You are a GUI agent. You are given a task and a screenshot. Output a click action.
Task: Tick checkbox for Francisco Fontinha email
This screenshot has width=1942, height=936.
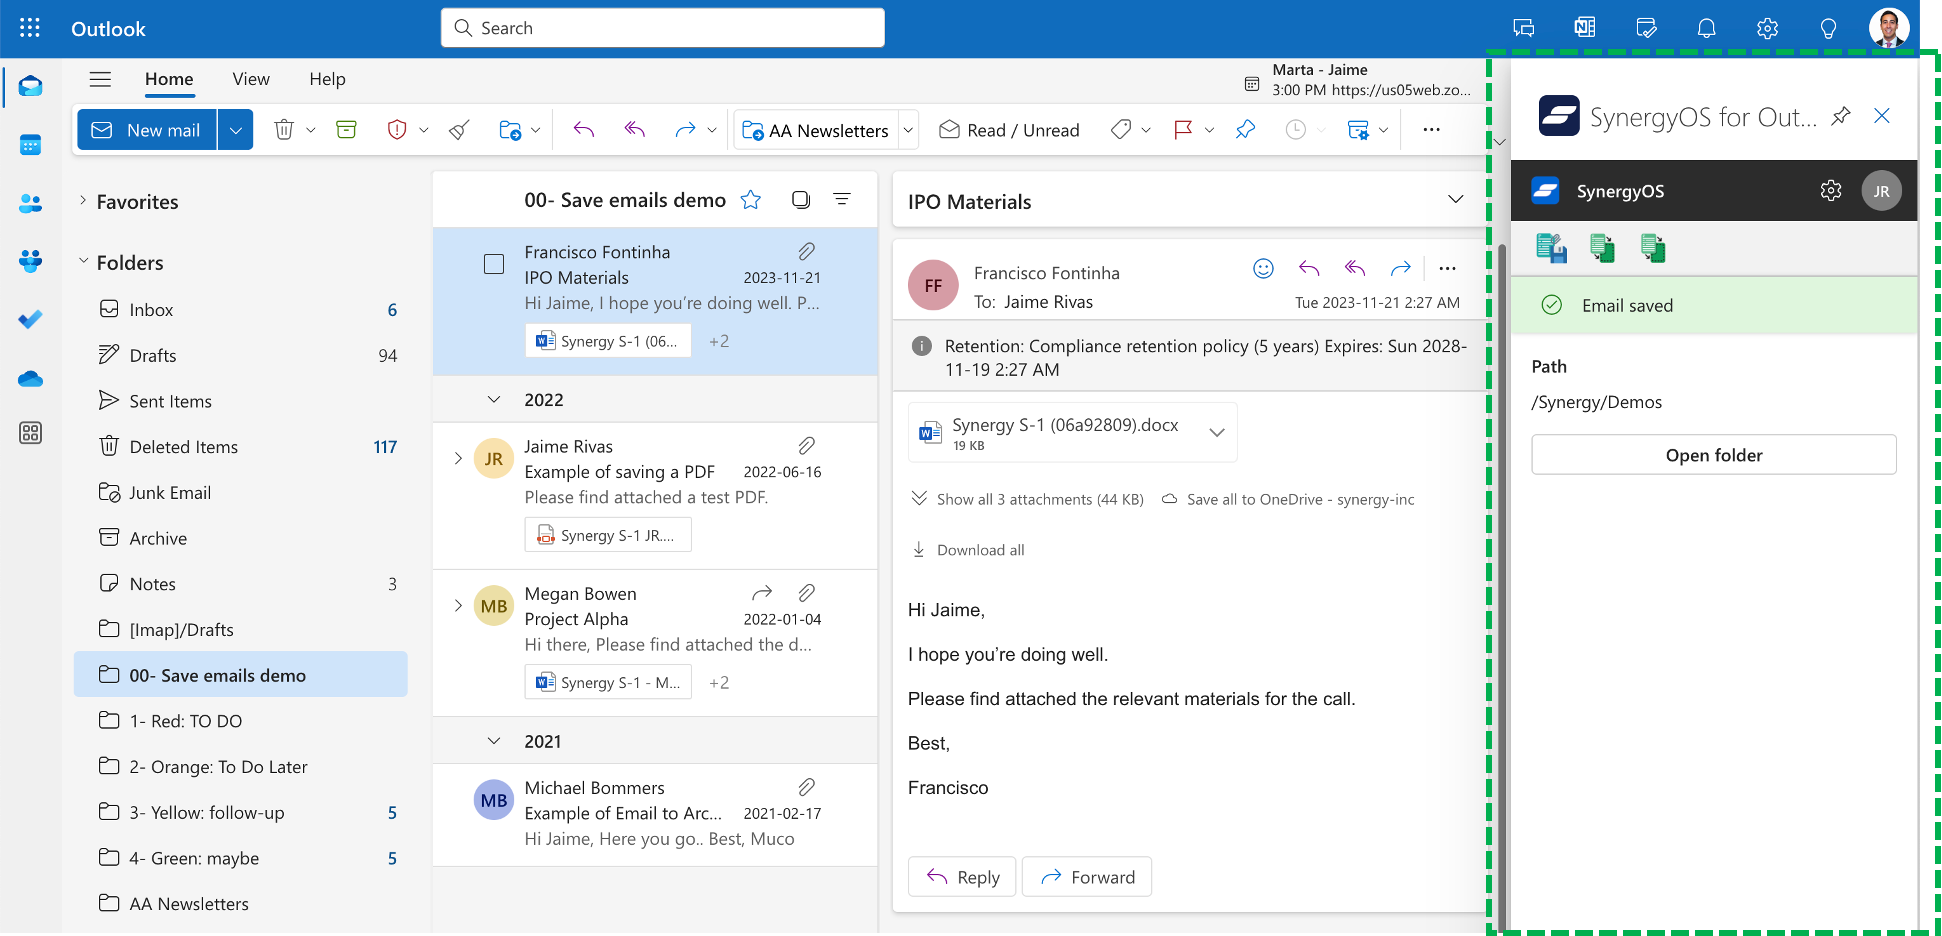coord(494,264)
